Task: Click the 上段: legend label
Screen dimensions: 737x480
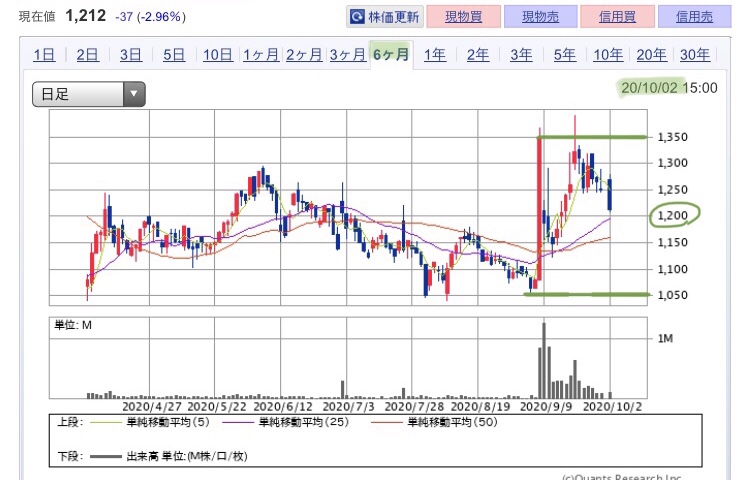Action: [70, 422]
